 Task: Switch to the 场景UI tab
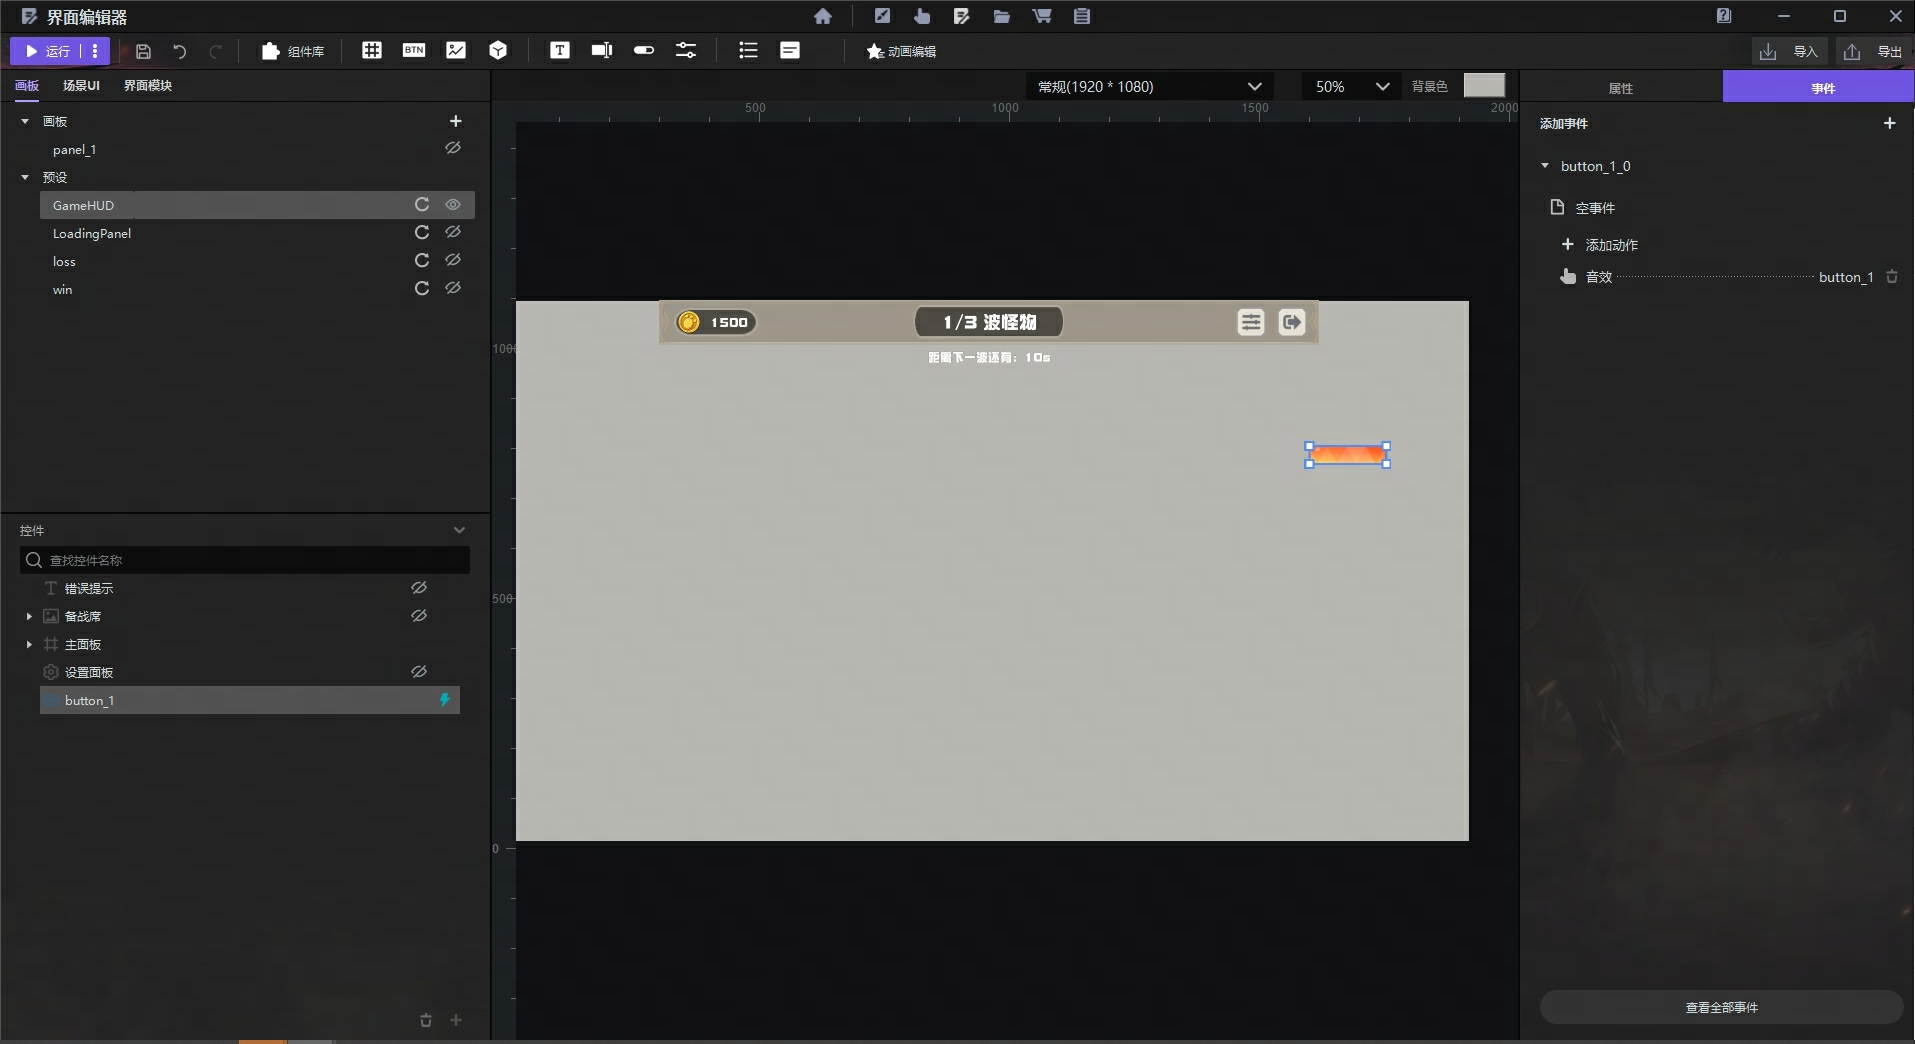point(81,85)
